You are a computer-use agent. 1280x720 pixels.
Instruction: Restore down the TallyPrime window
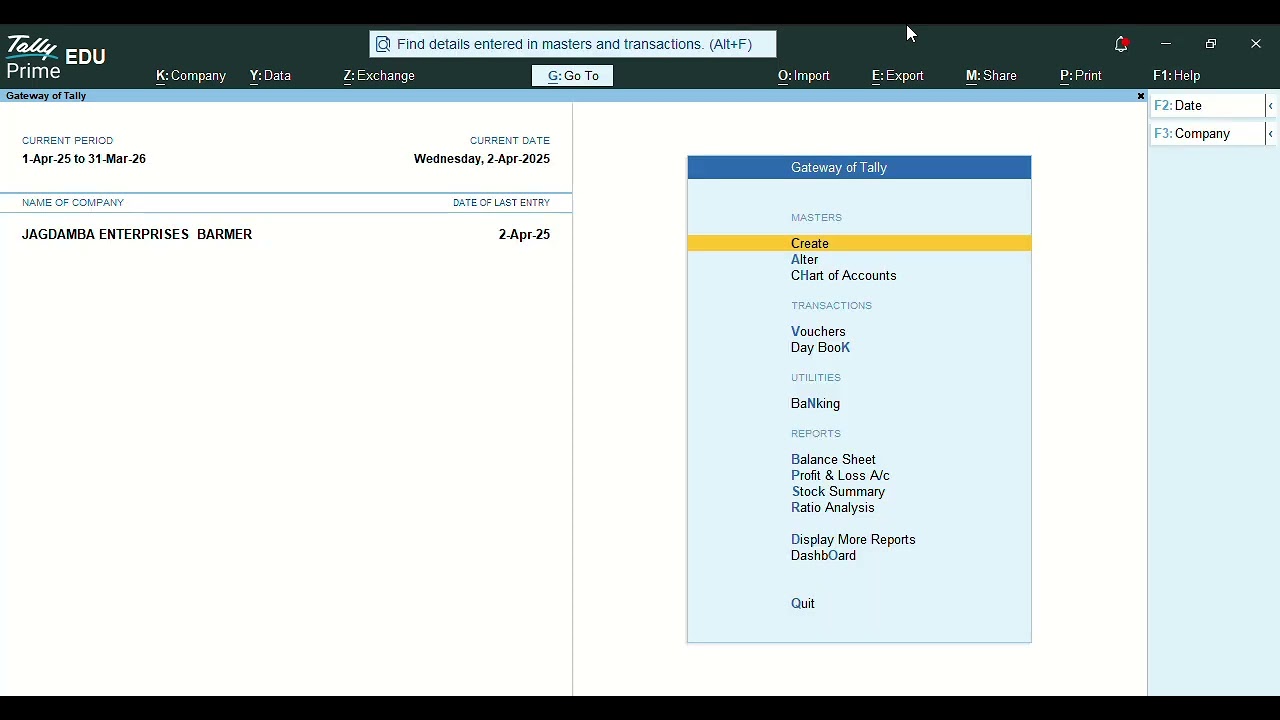[x=1212, y=44]
